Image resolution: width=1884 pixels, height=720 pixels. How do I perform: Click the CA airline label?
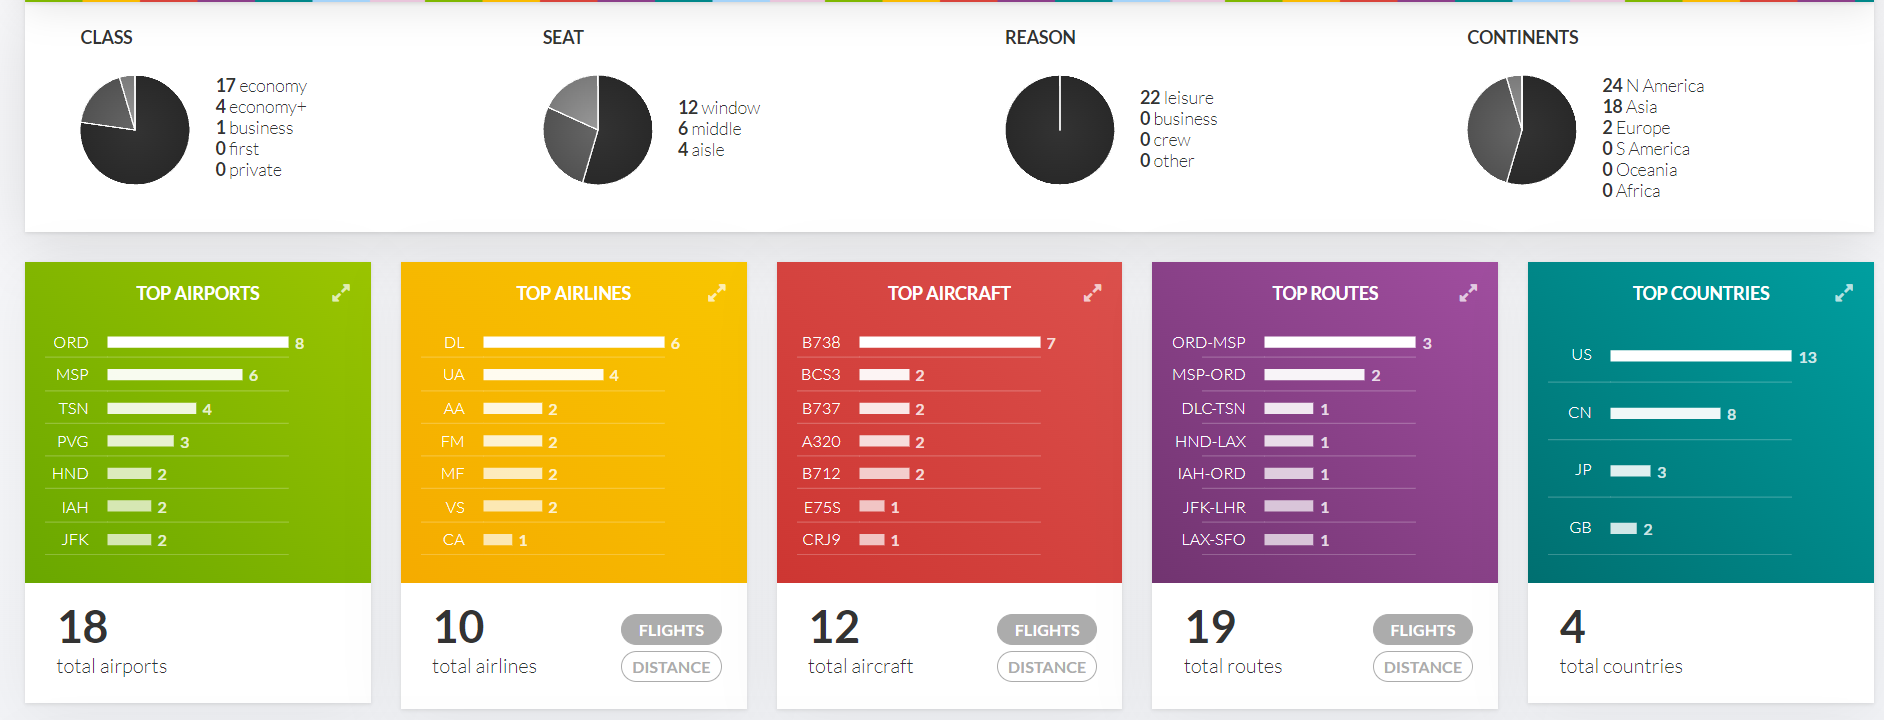(454, 539)
